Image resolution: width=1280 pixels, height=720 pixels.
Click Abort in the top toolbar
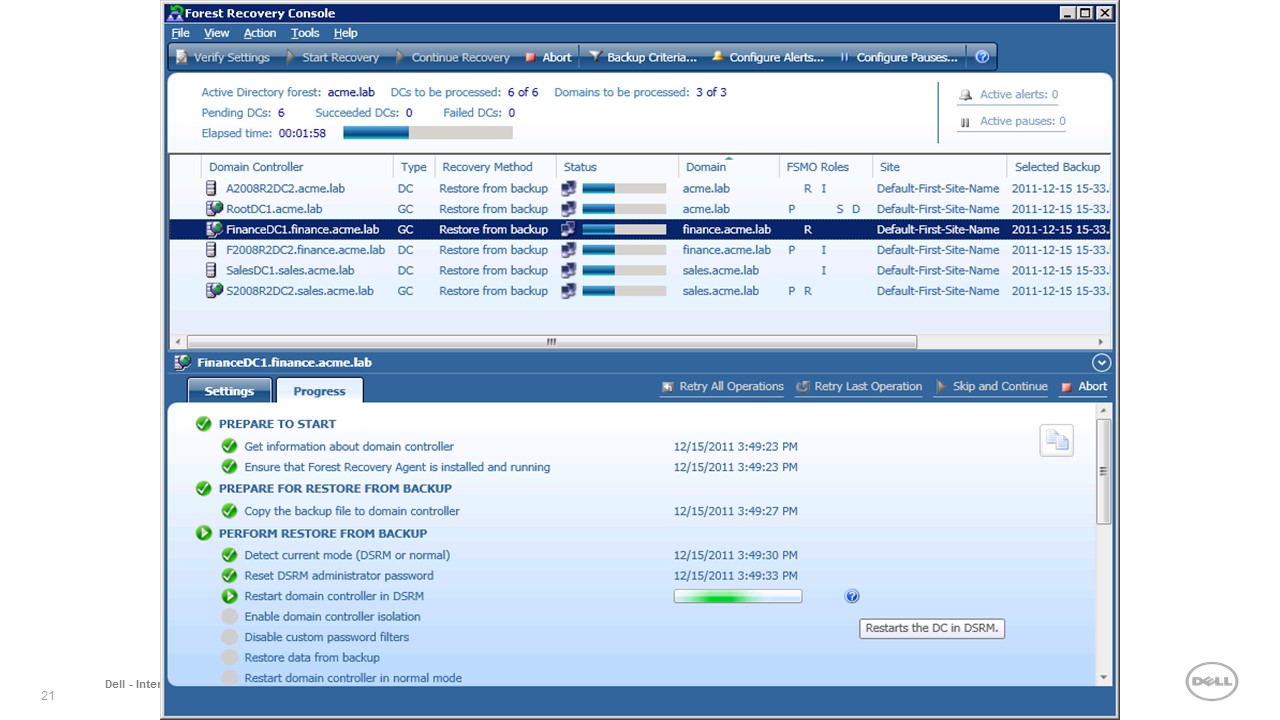(549, 57)
